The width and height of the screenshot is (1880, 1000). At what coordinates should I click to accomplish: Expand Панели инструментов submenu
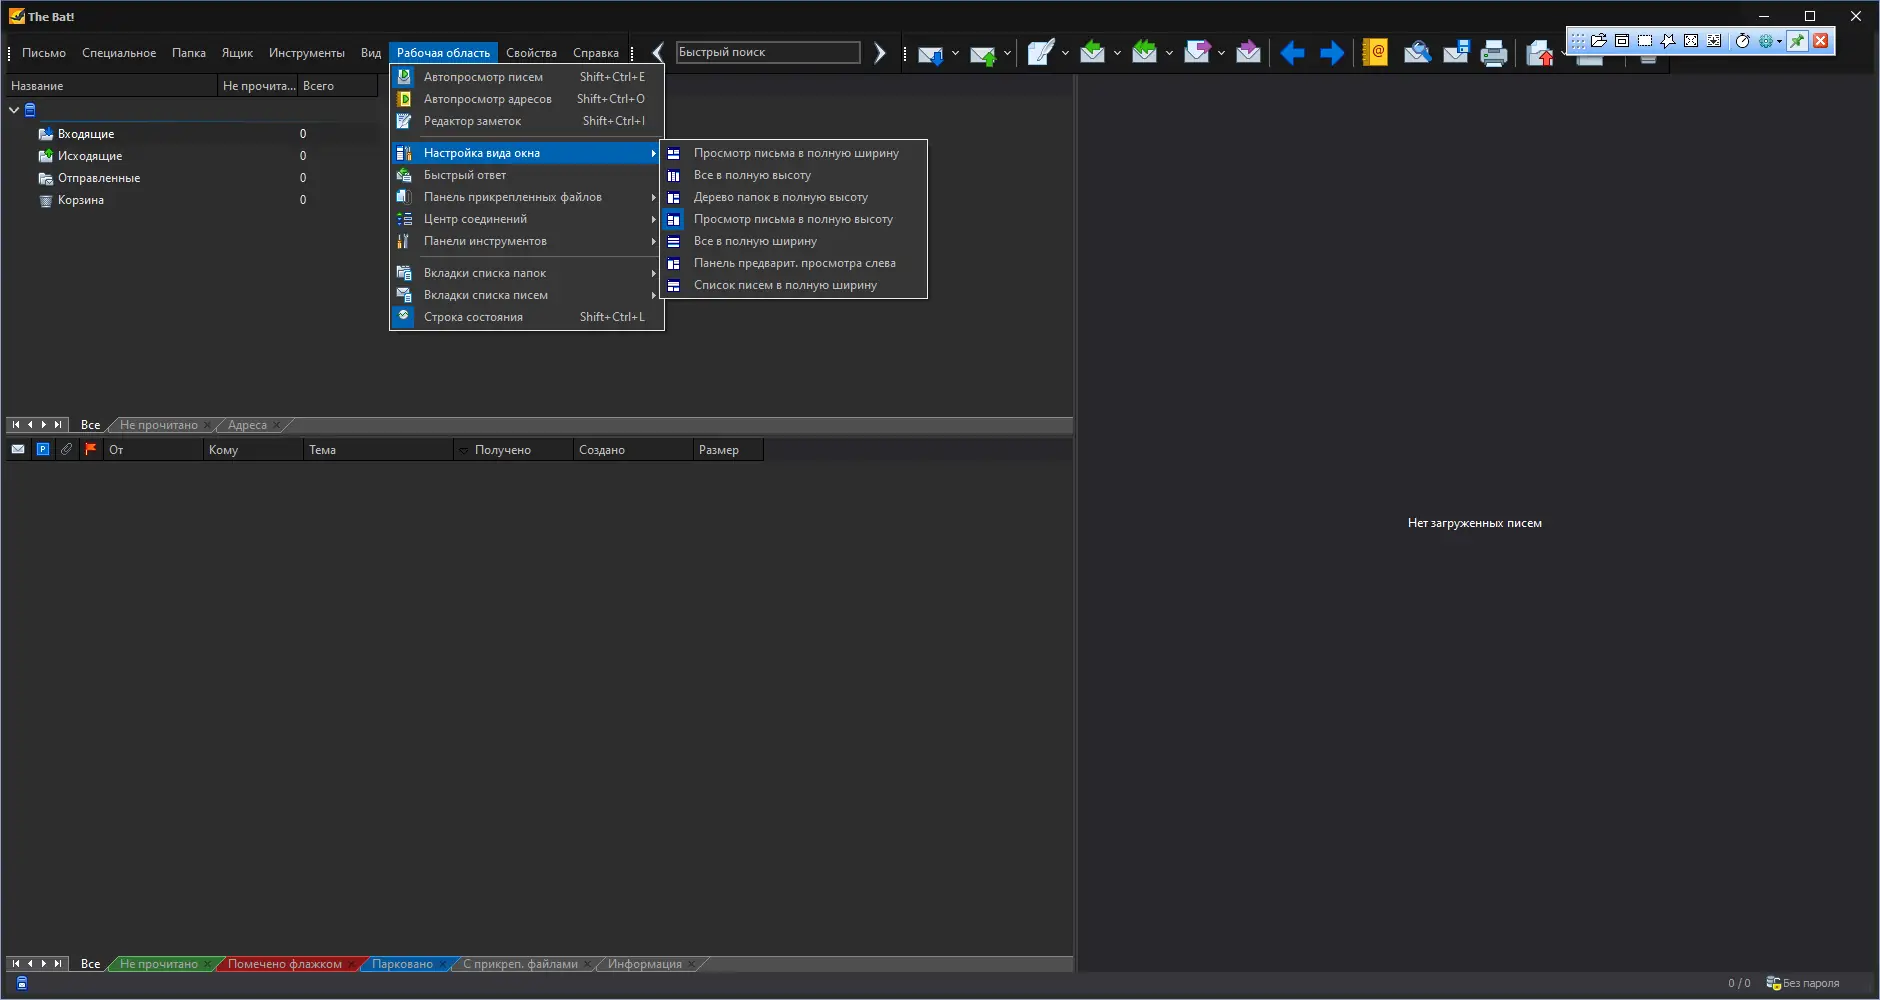tap(527, 241)
